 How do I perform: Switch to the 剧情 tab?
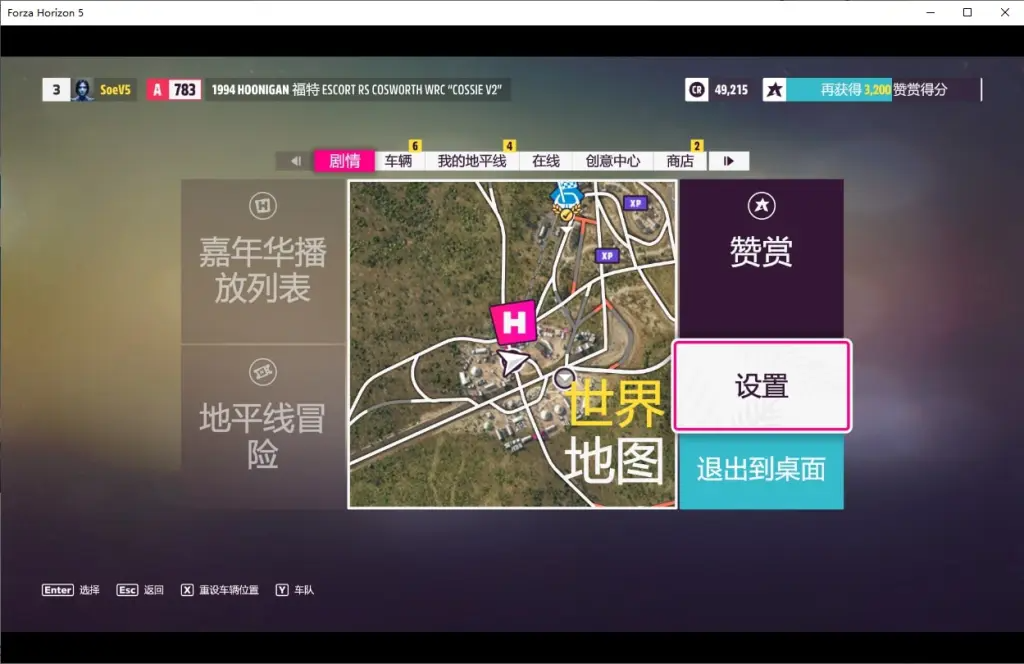(344, 161)
